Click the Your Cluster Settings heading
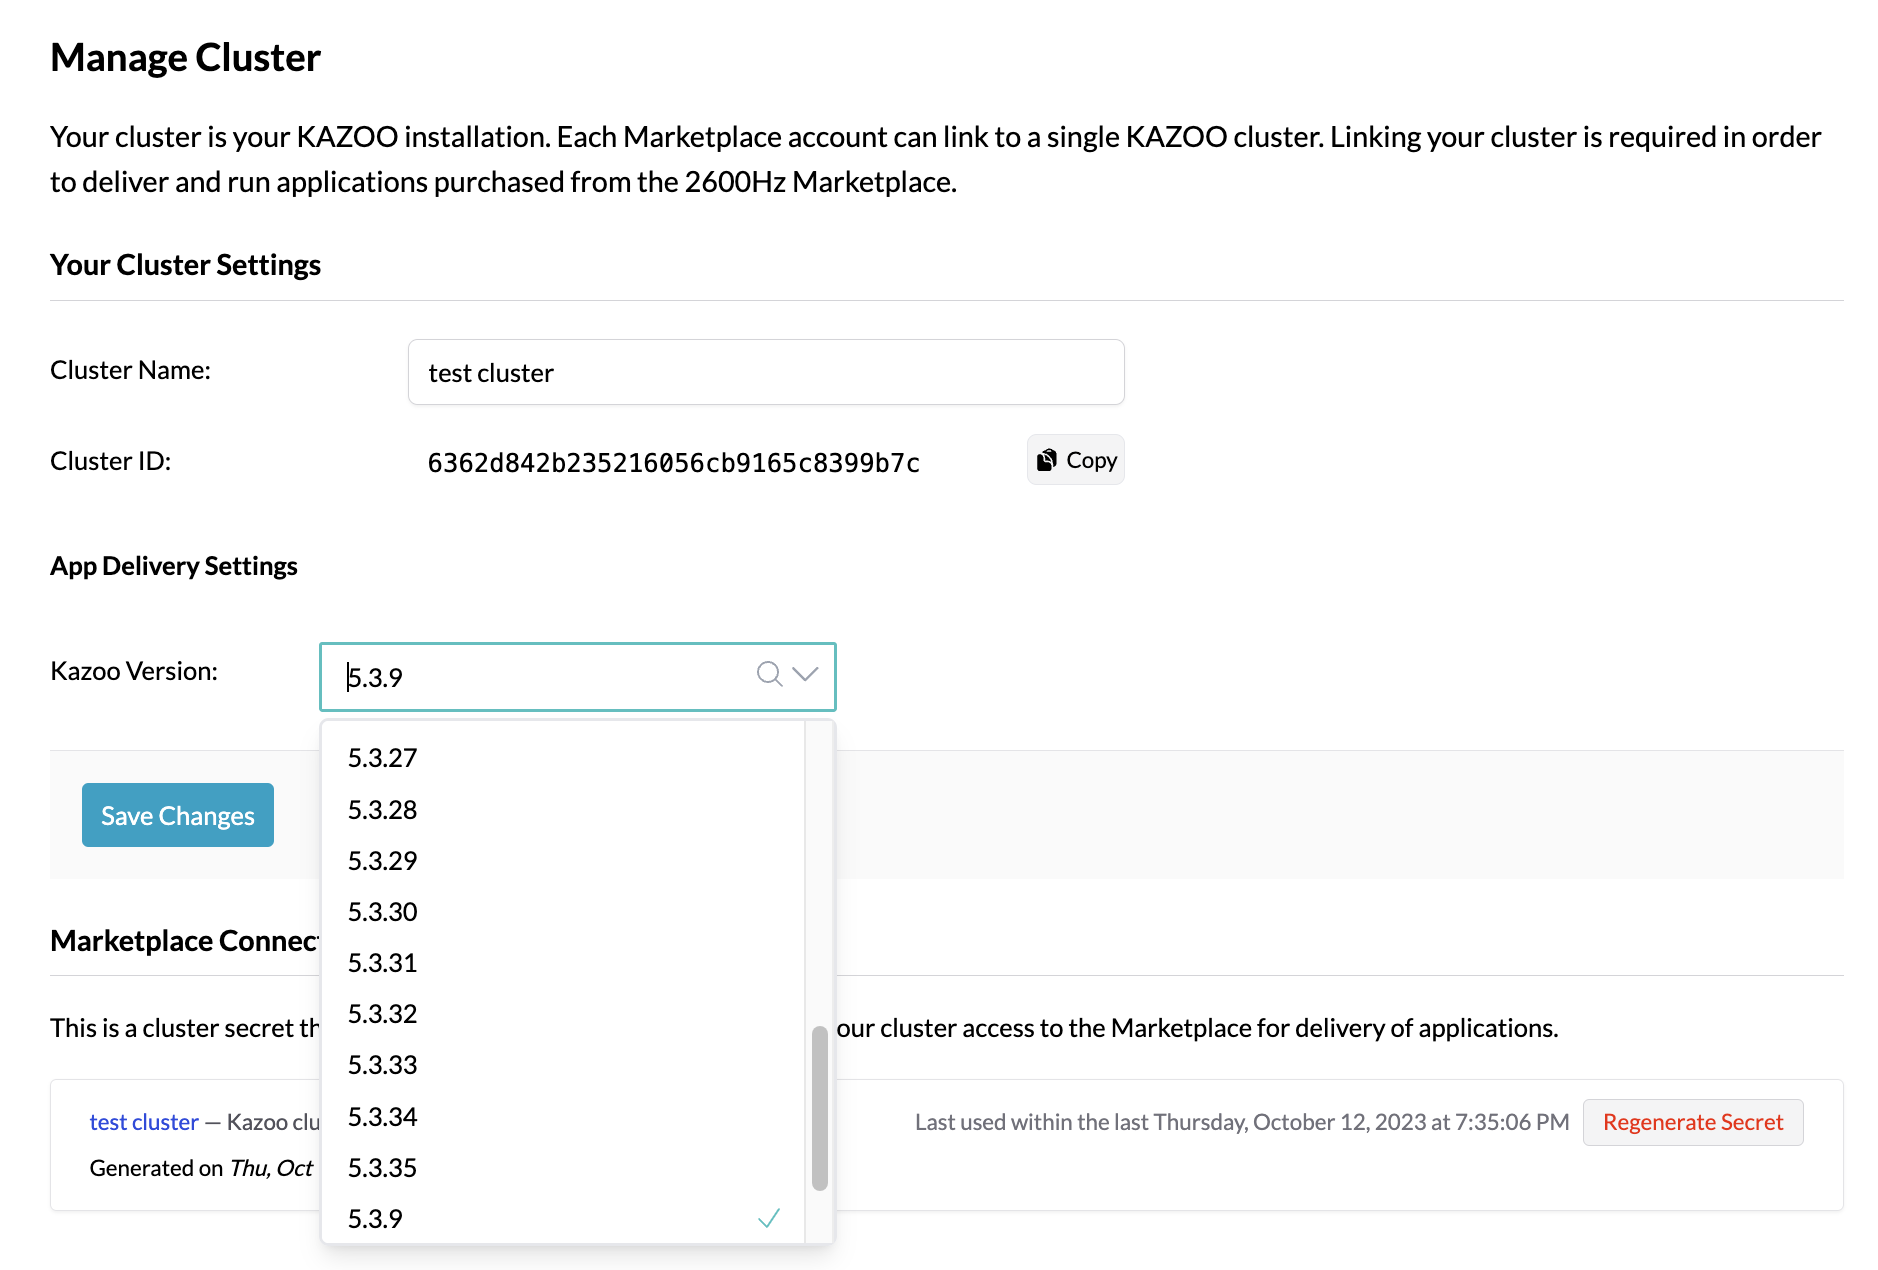 click(x=186, y=265)
